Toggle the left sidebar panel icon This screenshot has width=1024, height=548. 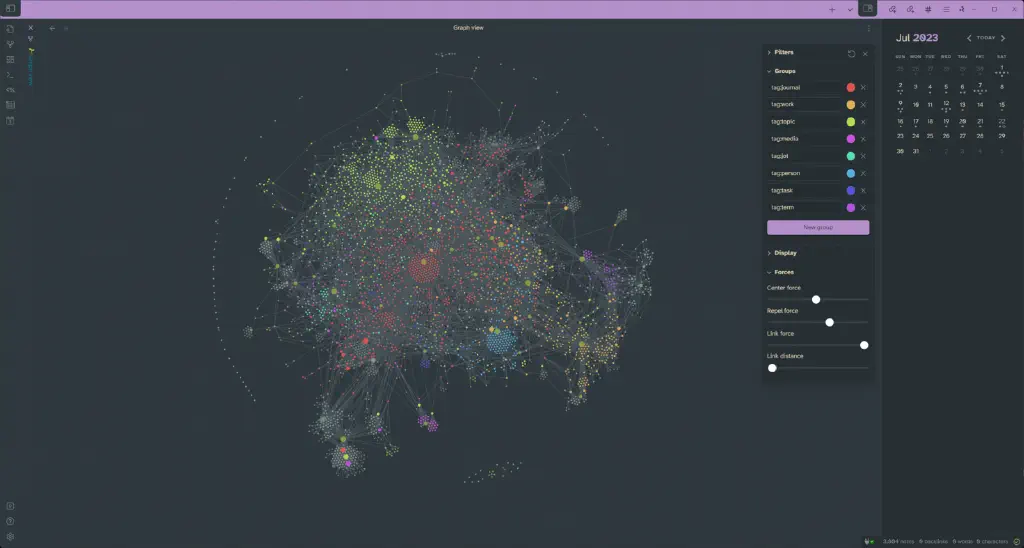(10, 8)
